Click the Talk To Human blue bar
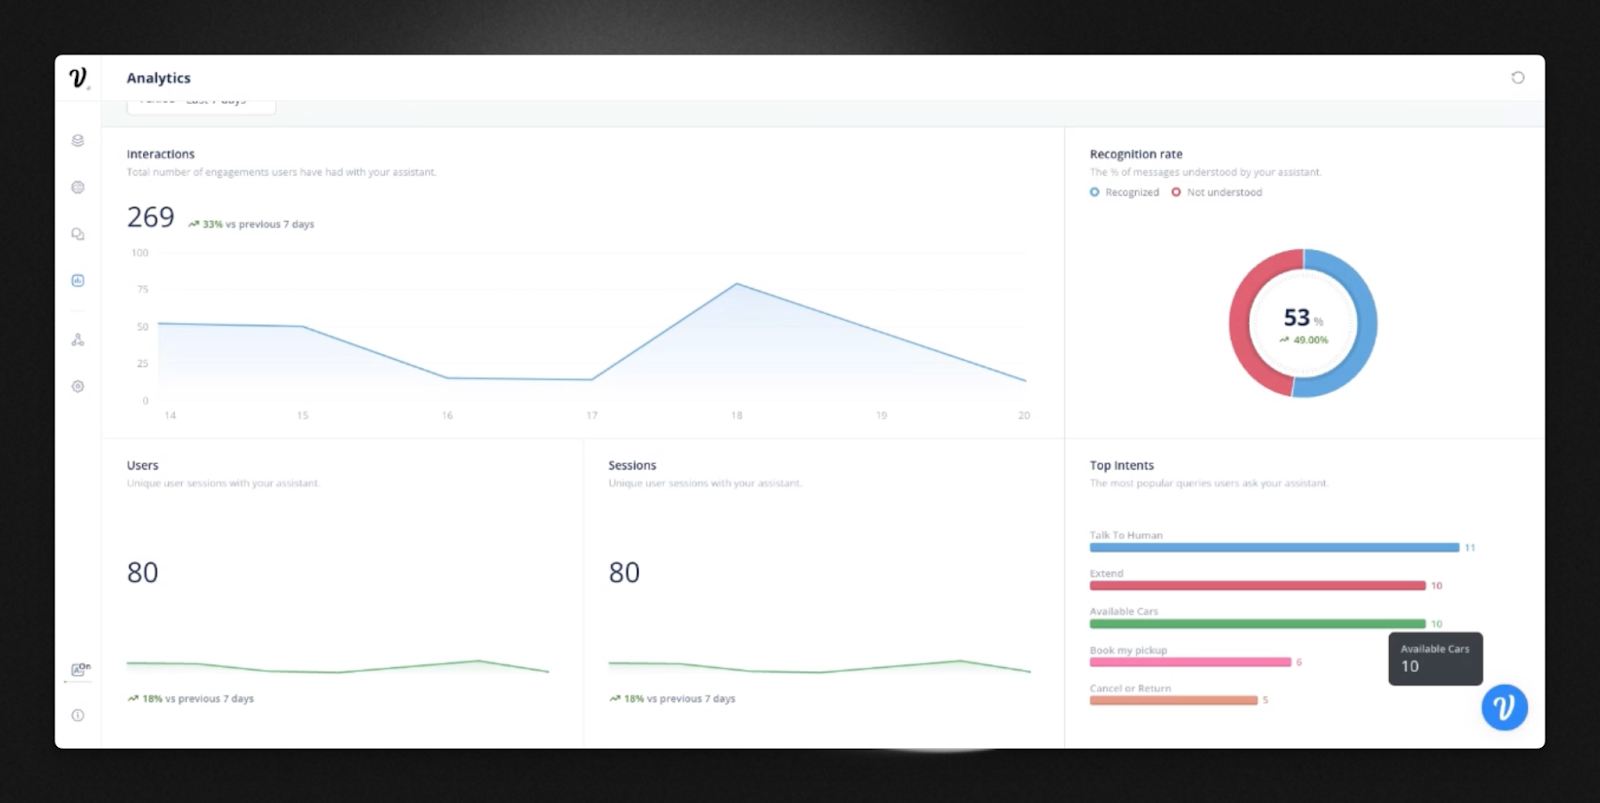1600x803 pixels. click(1274, 548)
